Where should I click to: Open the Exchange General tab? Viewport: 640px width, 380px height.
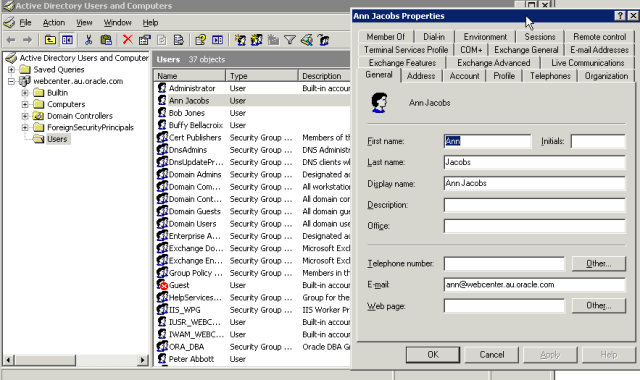point(526,50)
